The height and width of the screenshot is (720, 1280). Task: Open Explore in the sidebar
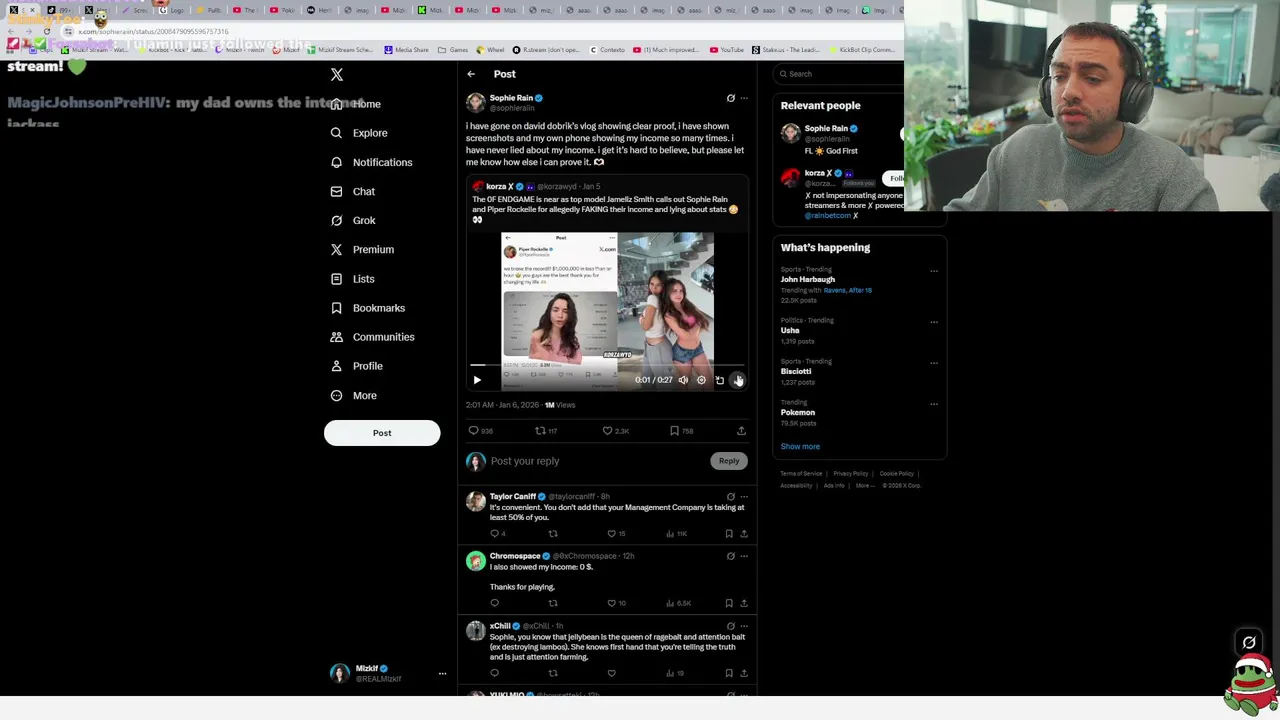click(359, 133)
